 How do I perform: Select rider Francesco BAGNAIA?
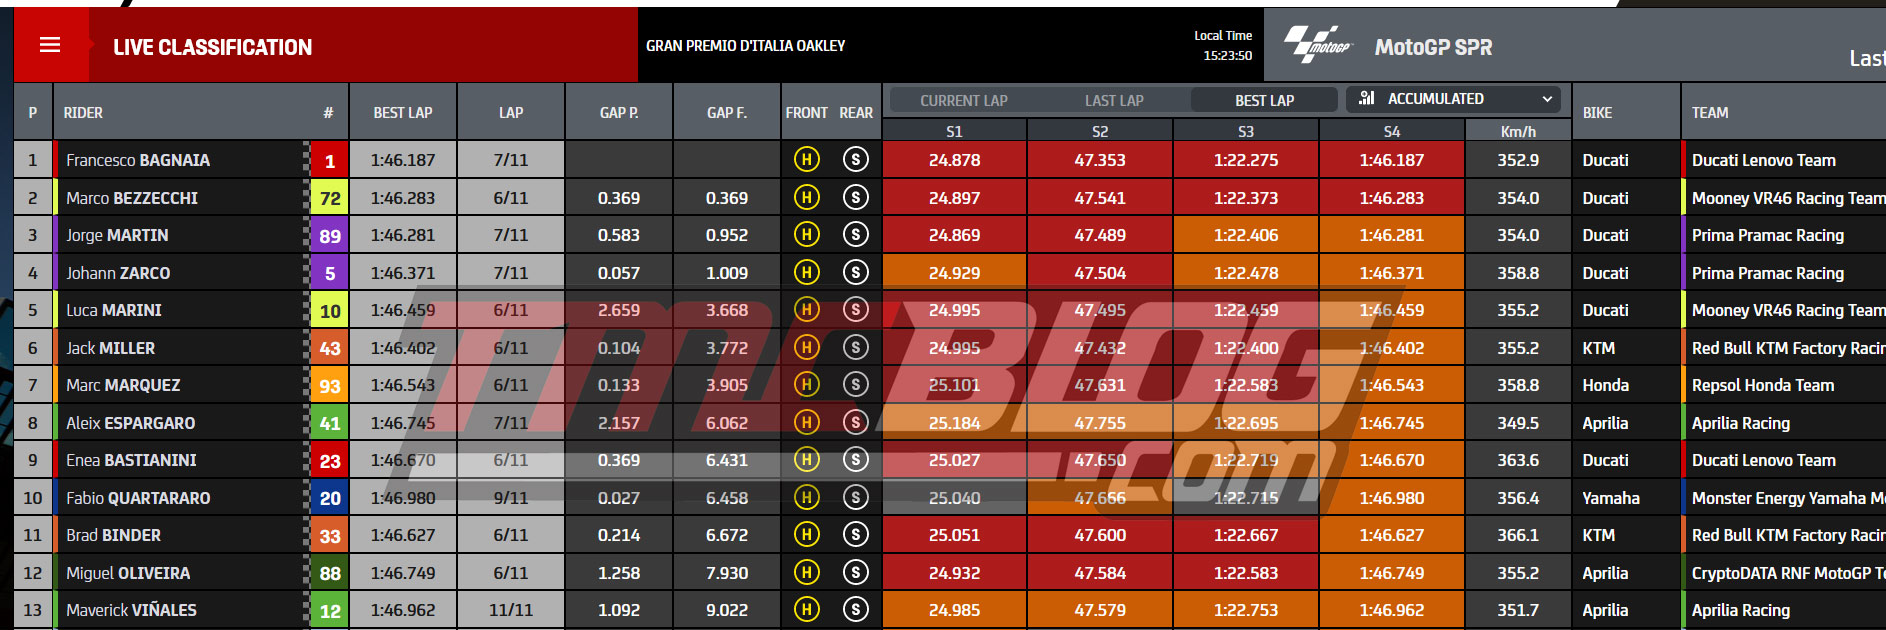138,160
